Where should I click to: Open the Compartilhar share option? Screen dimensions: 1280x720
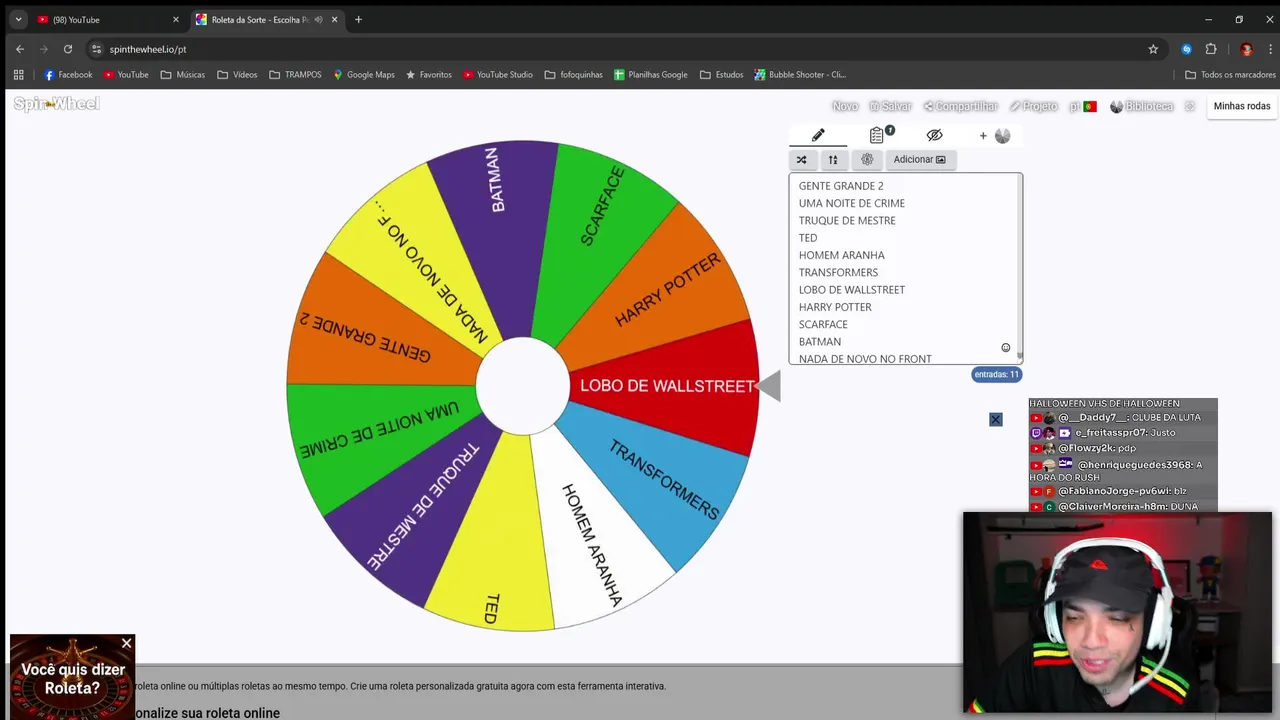click(x=961, y=106)
